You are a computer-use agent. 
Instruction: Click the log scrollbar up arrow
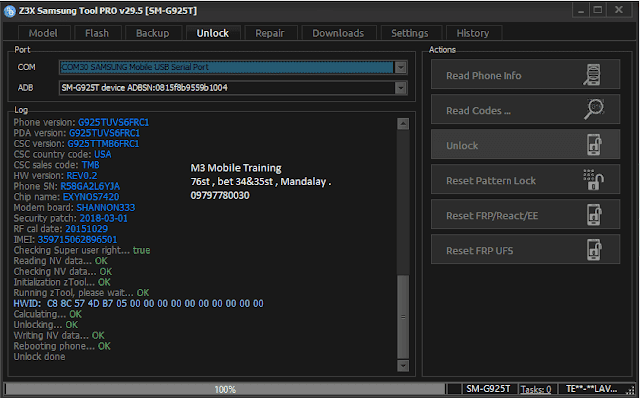click(403, 124)
